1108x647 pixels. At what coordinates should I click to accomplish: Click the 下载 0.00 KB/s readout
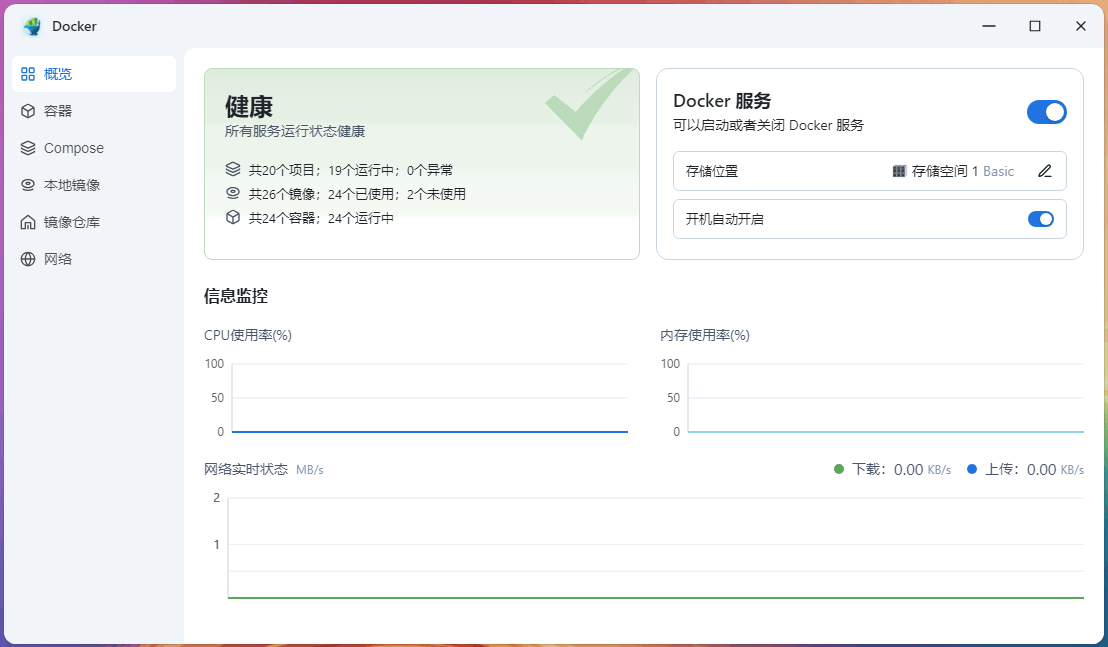(901, 469)
